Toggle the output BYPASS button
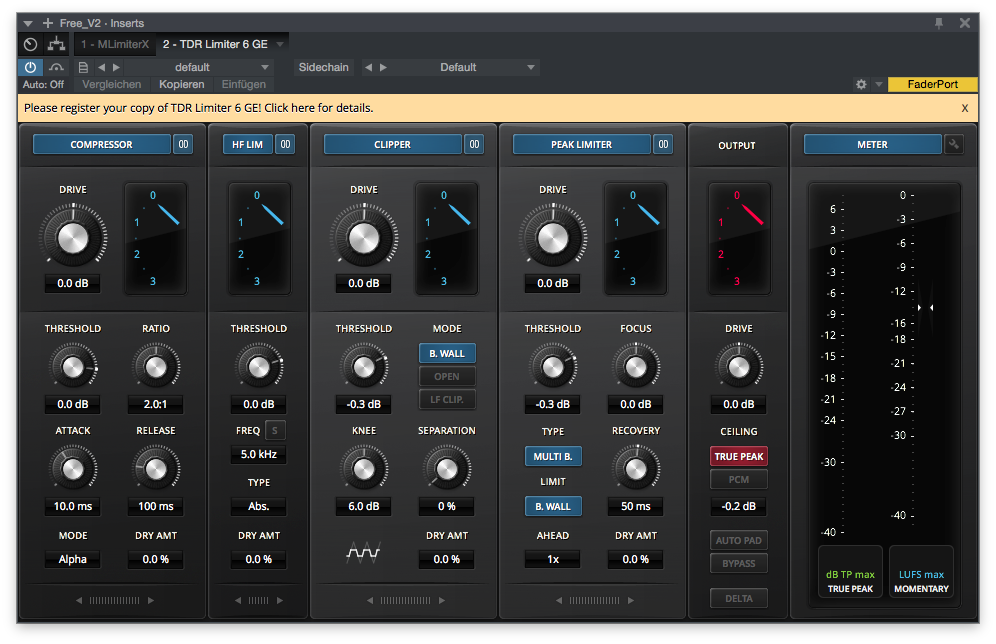Screen dimensions: 996x644 [739, 563]
